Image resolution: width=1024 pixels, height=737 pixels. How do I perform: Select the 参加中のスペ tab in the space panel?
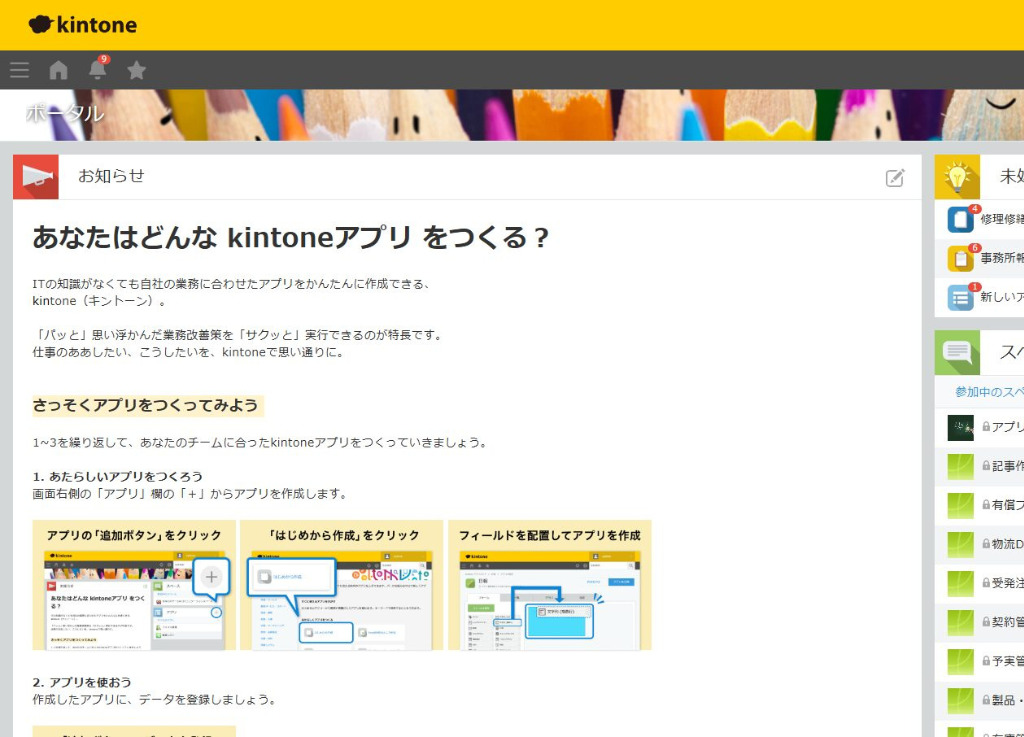coord(989,392)
